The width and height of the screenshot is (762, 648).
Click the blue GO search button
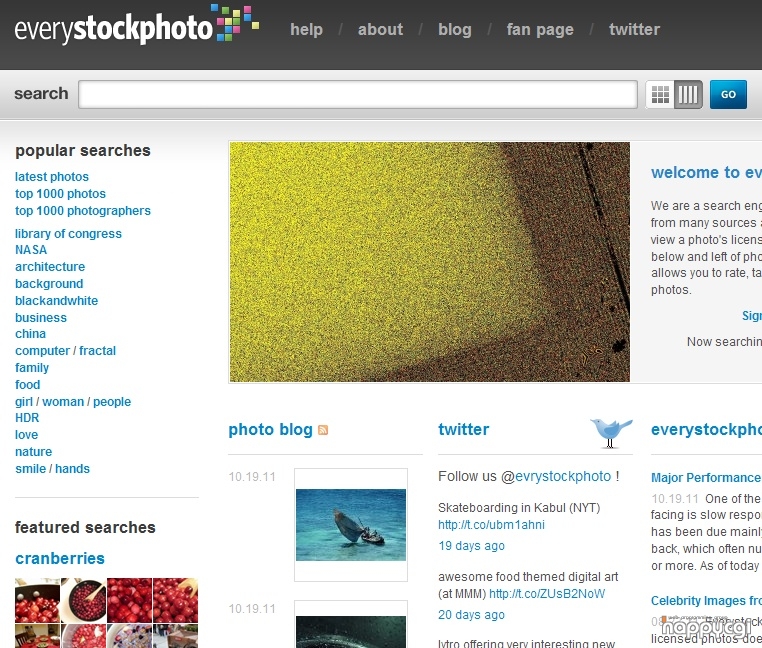pos(728,94)
